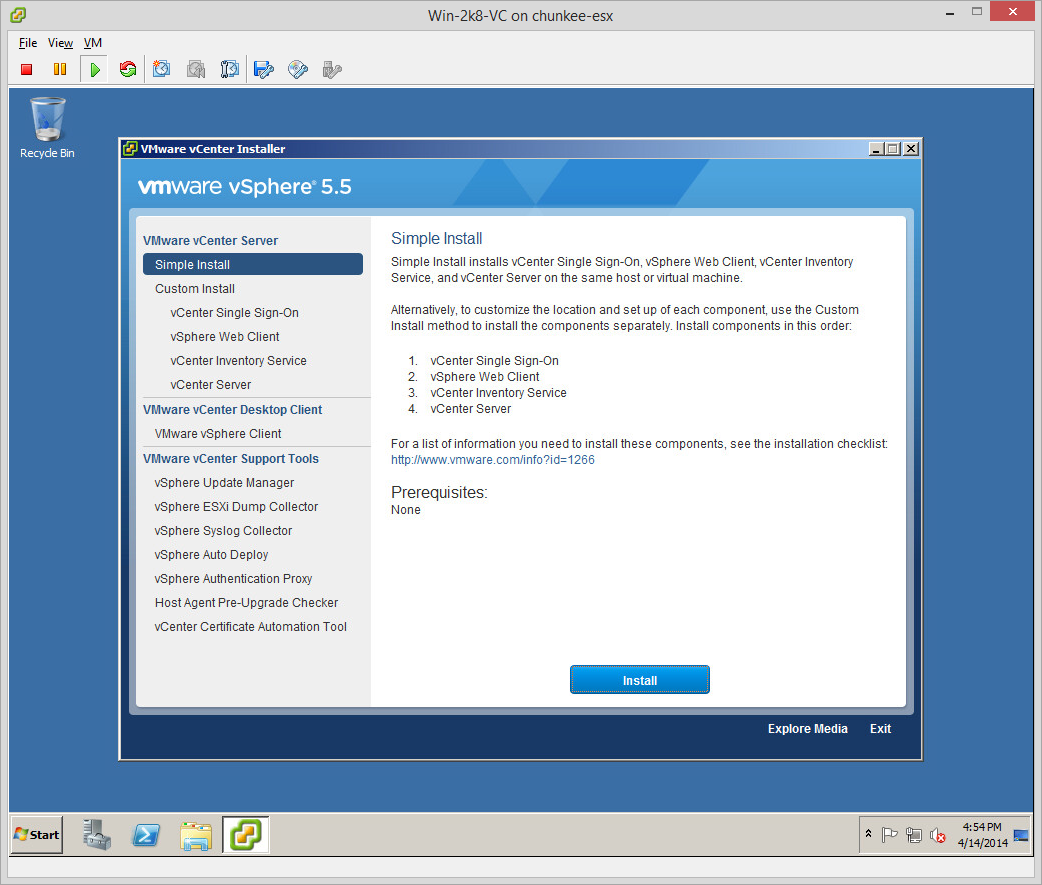Click the blue Install button
This screenshot has width=1042, height=885.
(639, 680)
